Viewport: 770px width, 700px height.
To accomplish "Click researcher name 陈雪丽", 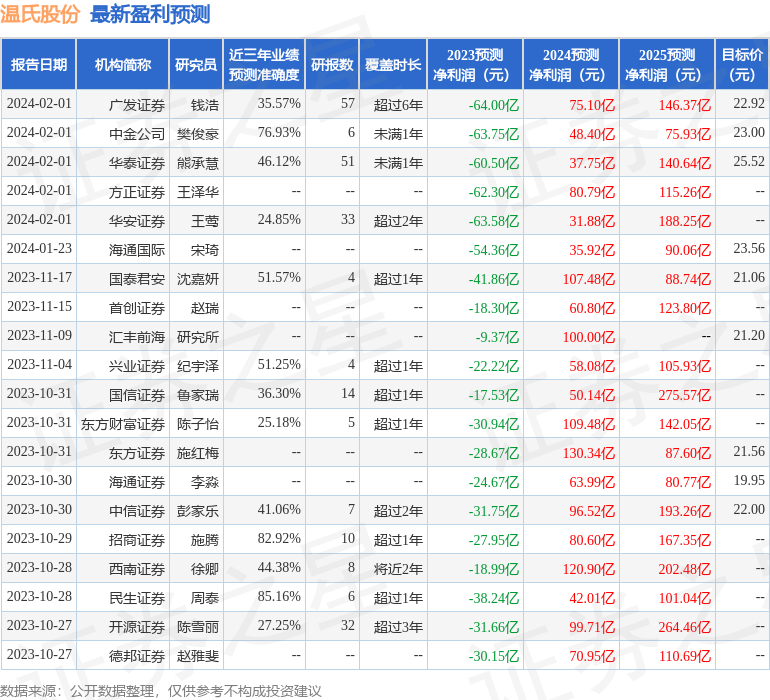I will (x=198, y=626).
